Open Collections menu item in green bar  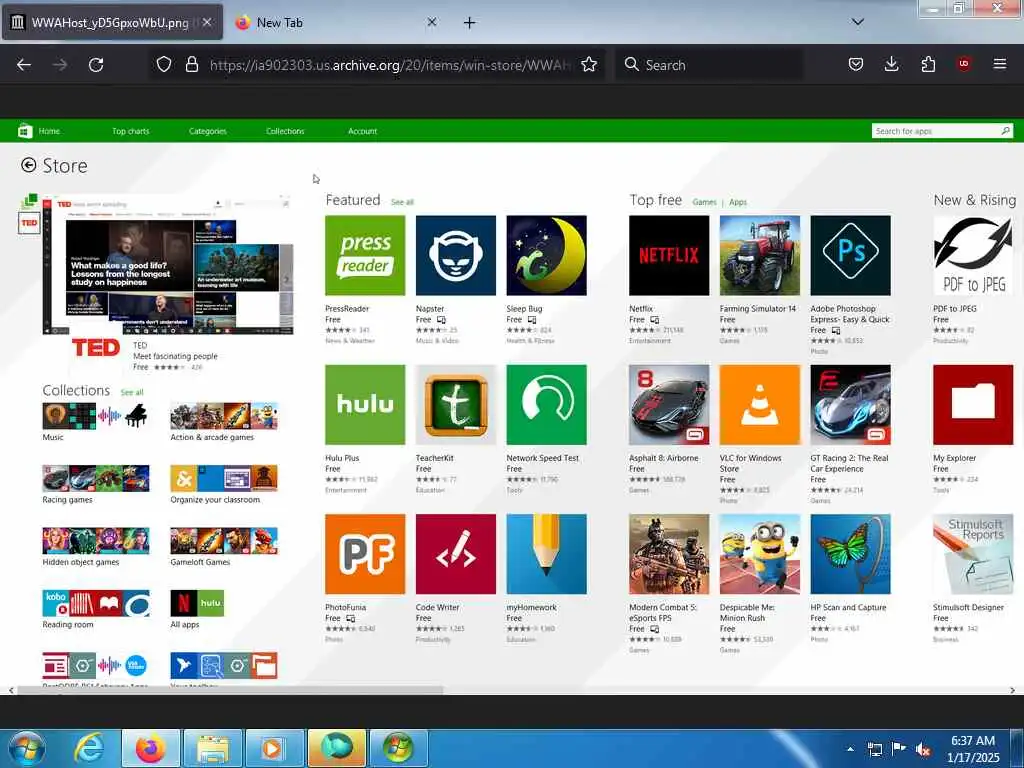tap(285, 131)
